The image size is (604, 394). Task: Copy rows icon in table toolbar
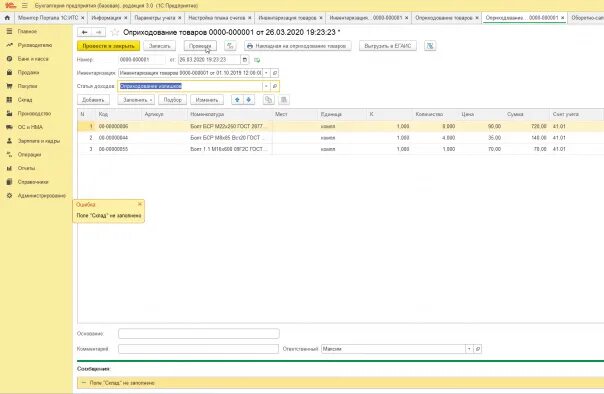click(268, 100)
